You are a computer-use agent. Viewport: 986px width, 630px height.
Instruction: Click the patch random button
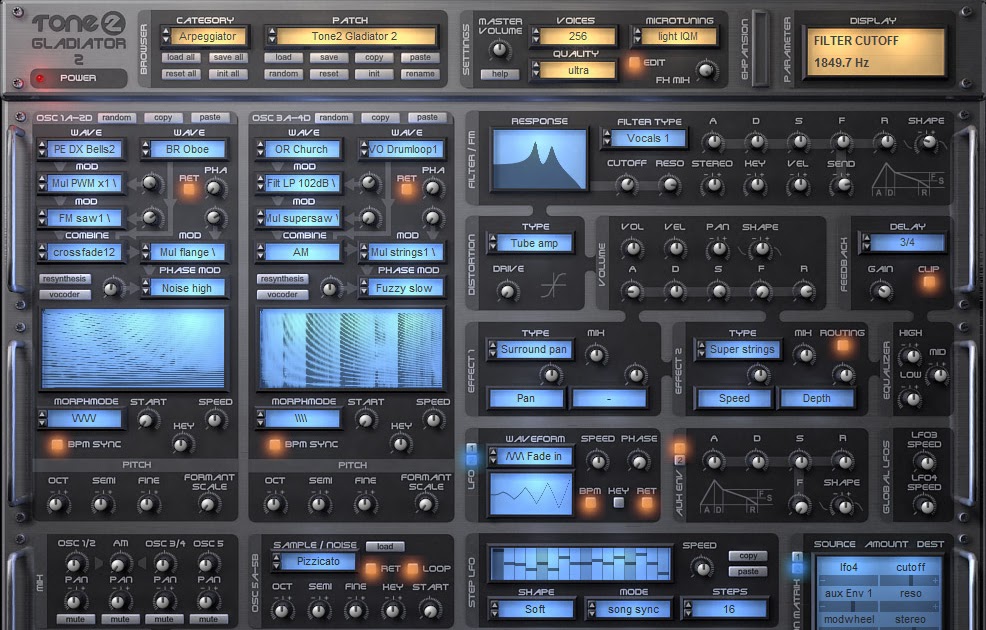[x=284, y=74]
